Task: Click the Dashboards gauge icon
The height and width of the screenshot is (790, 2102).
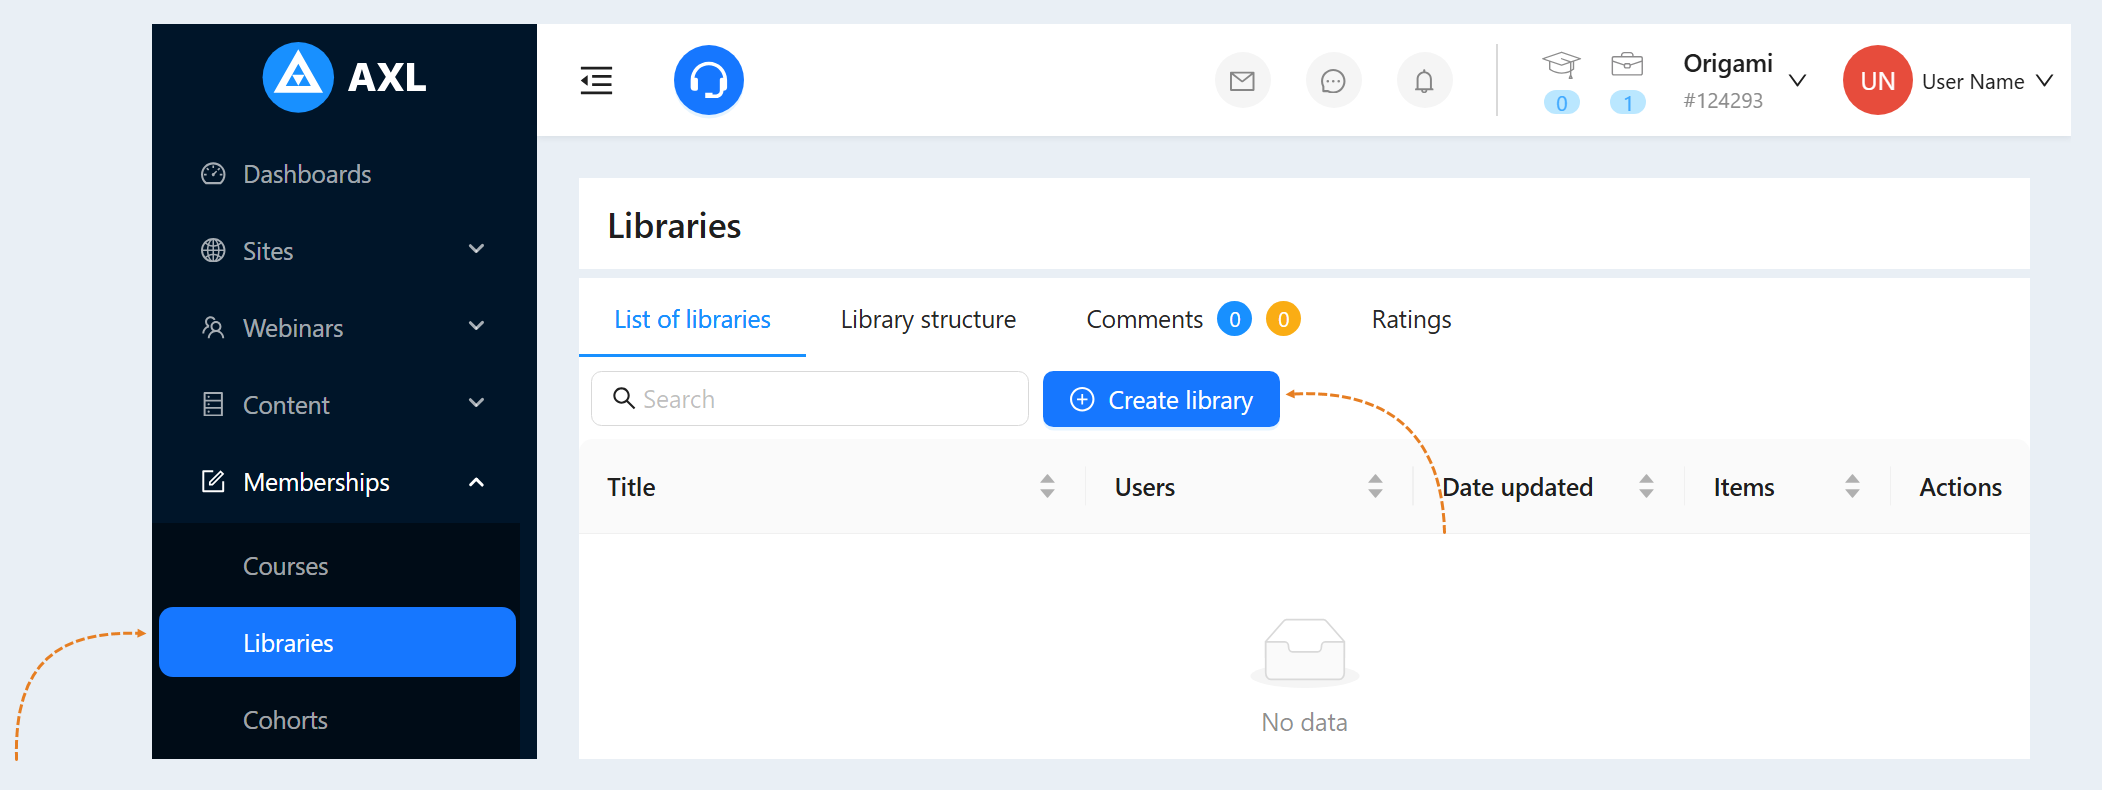Action: 213,174
